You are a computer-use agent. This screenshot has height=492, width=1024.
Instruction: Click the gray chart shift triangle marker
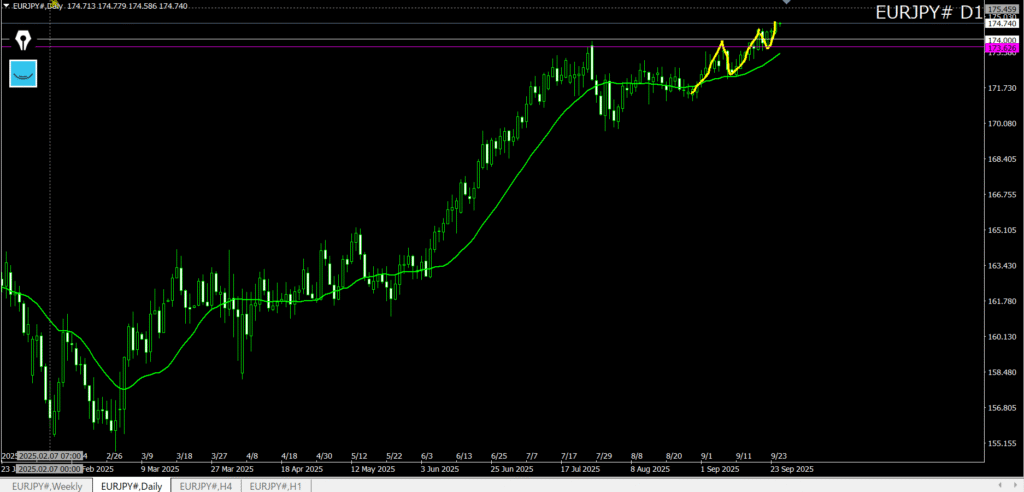pyautogui.click(x=786, y=3)
